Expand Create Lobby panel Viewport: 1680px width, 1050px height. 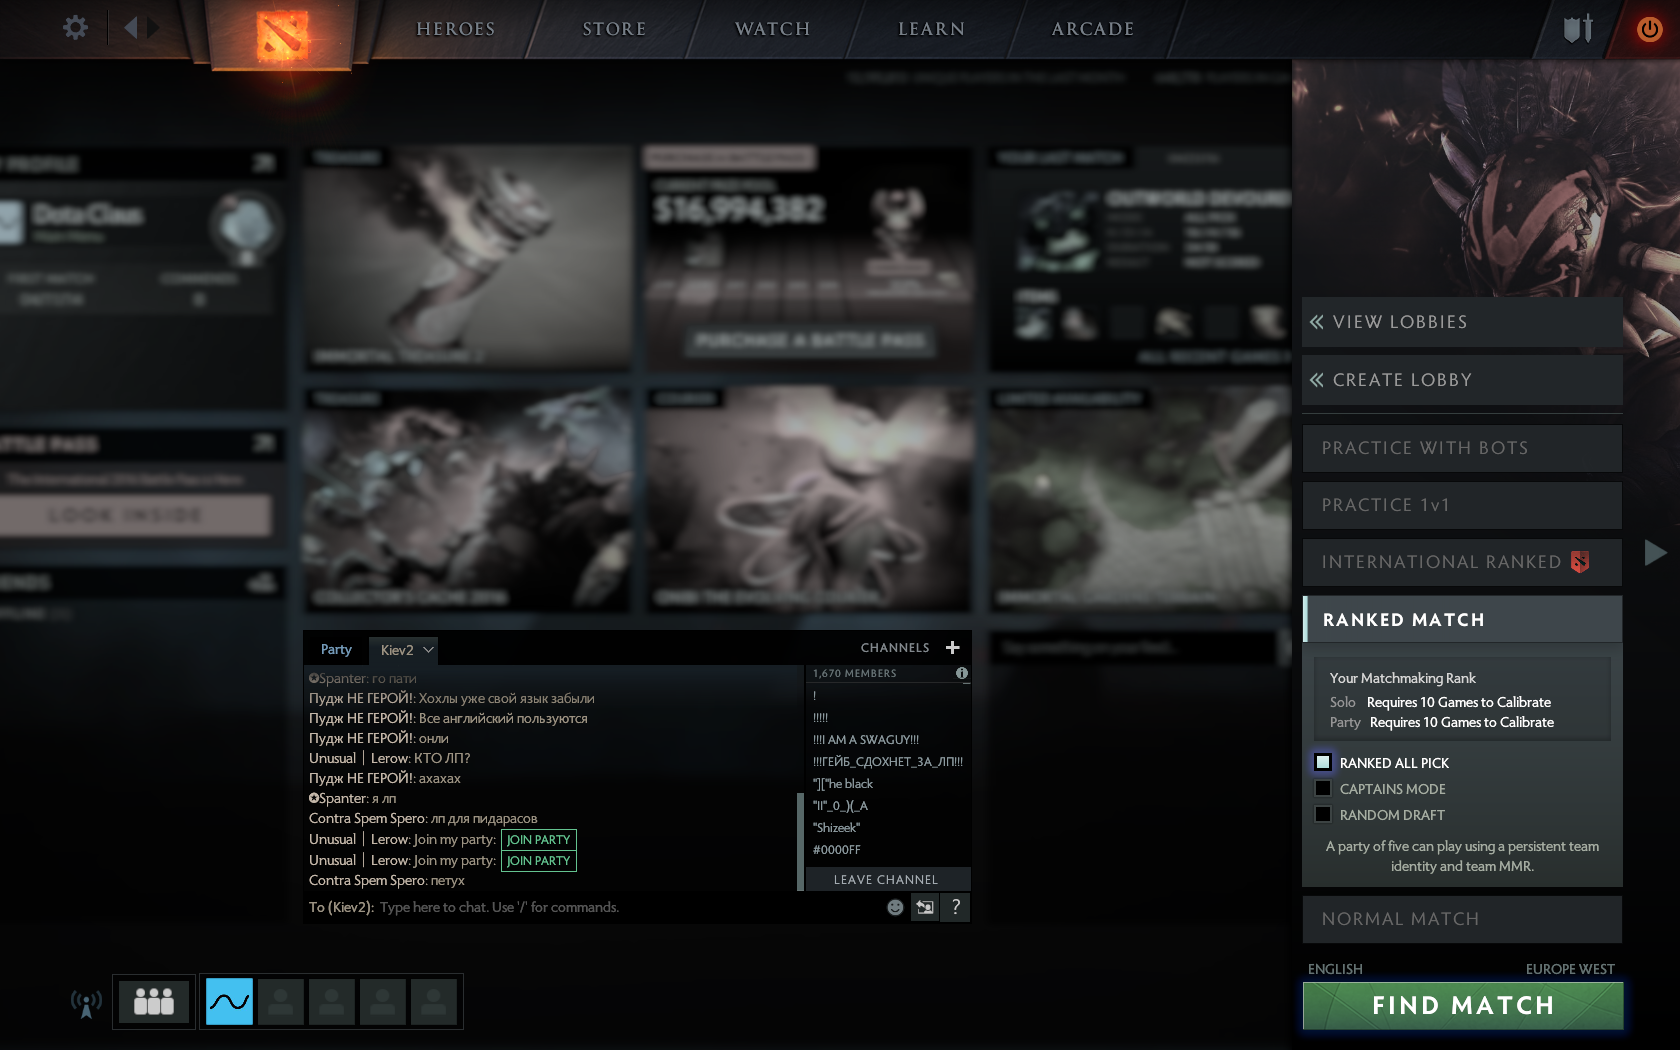(1462, 380)
